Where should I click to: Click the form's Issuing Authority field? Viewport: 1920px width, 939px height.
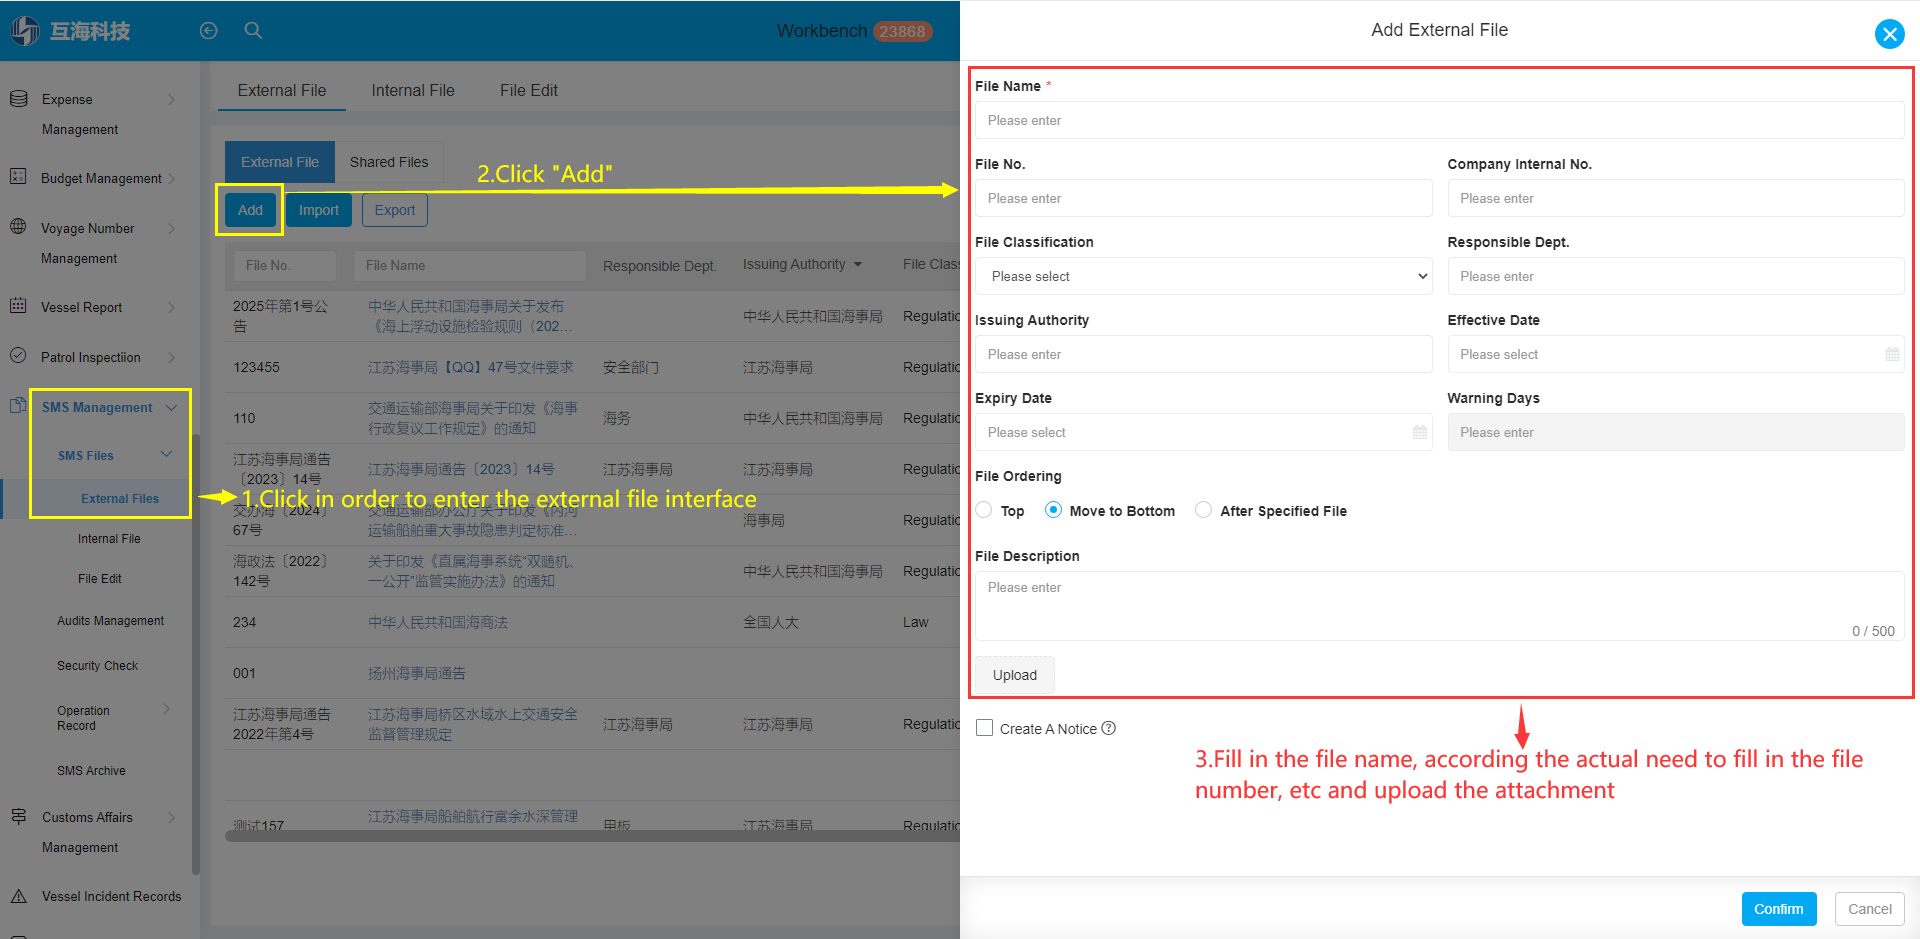(1204, 354)
